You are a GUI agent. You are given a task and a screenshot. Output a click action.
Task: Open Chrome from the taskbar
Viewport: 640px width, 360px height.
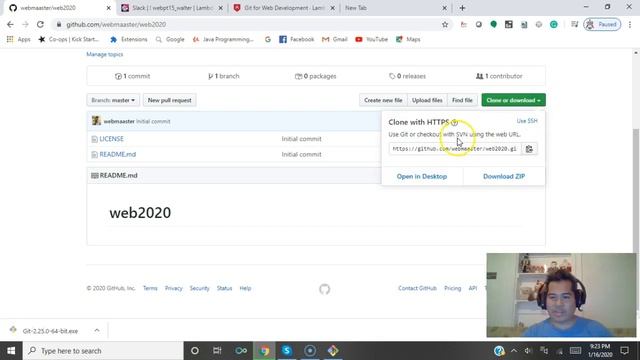click(x=264, y=351)
